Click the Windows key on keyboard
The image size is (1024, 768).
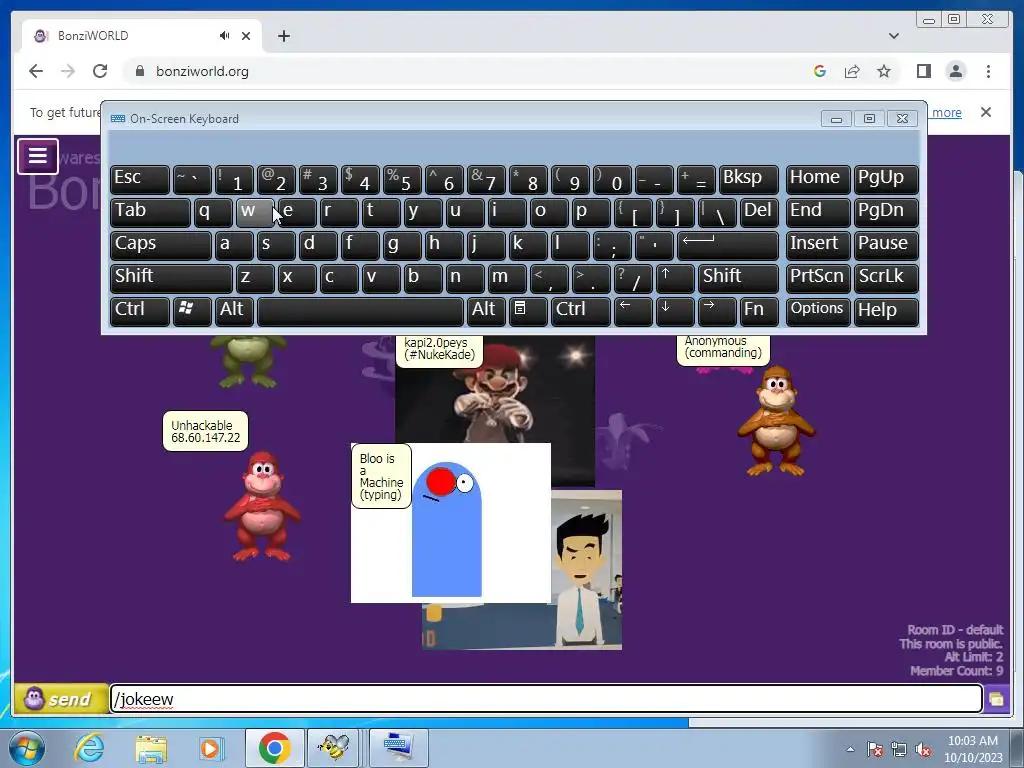coord(192,310)
